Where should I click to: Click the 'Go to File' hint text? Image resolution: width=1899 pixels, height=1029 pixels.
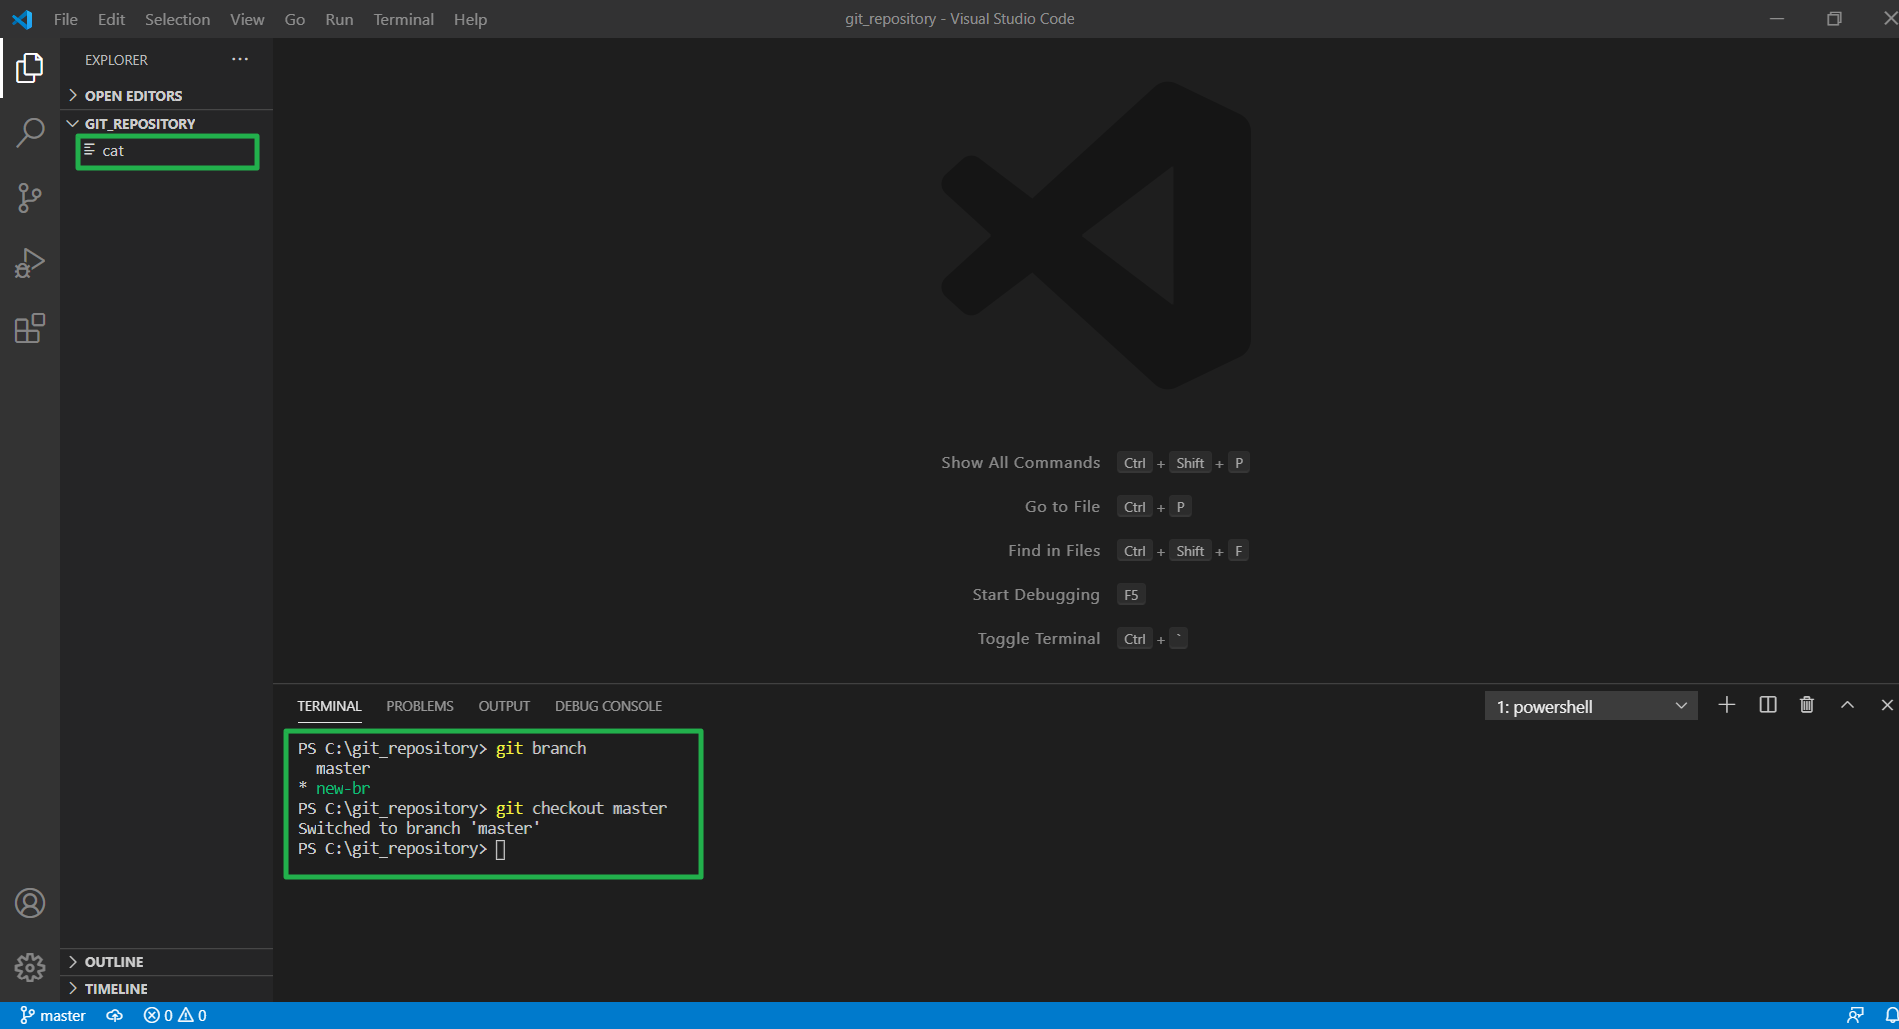click(x=1062, y=506)
